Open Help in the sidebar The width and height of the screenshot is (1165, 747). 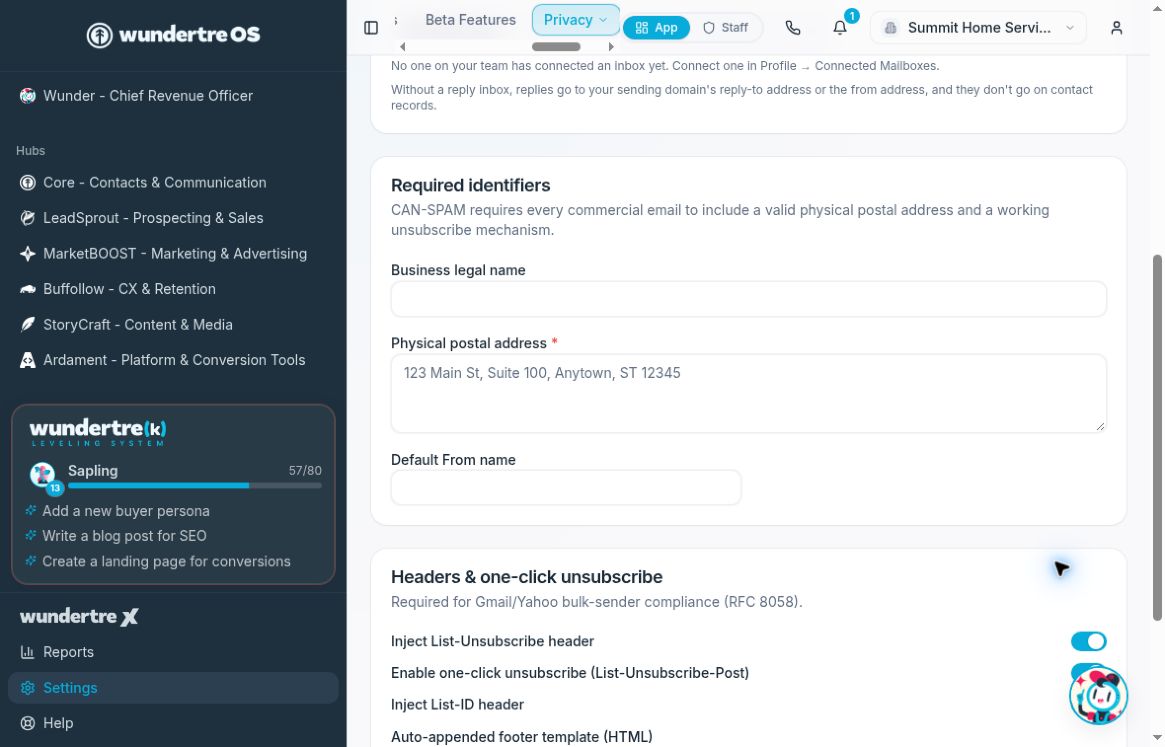[x=173, y=722]
